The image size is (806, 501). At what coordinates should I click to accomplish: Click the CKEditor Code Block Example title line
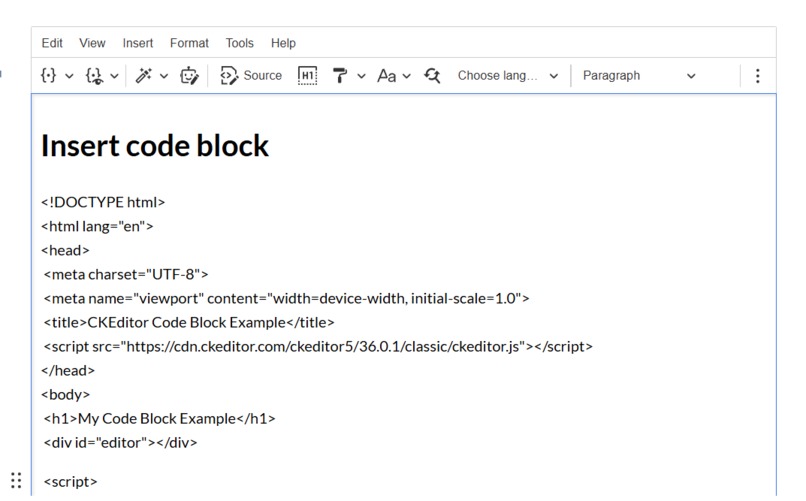(189, 323)
